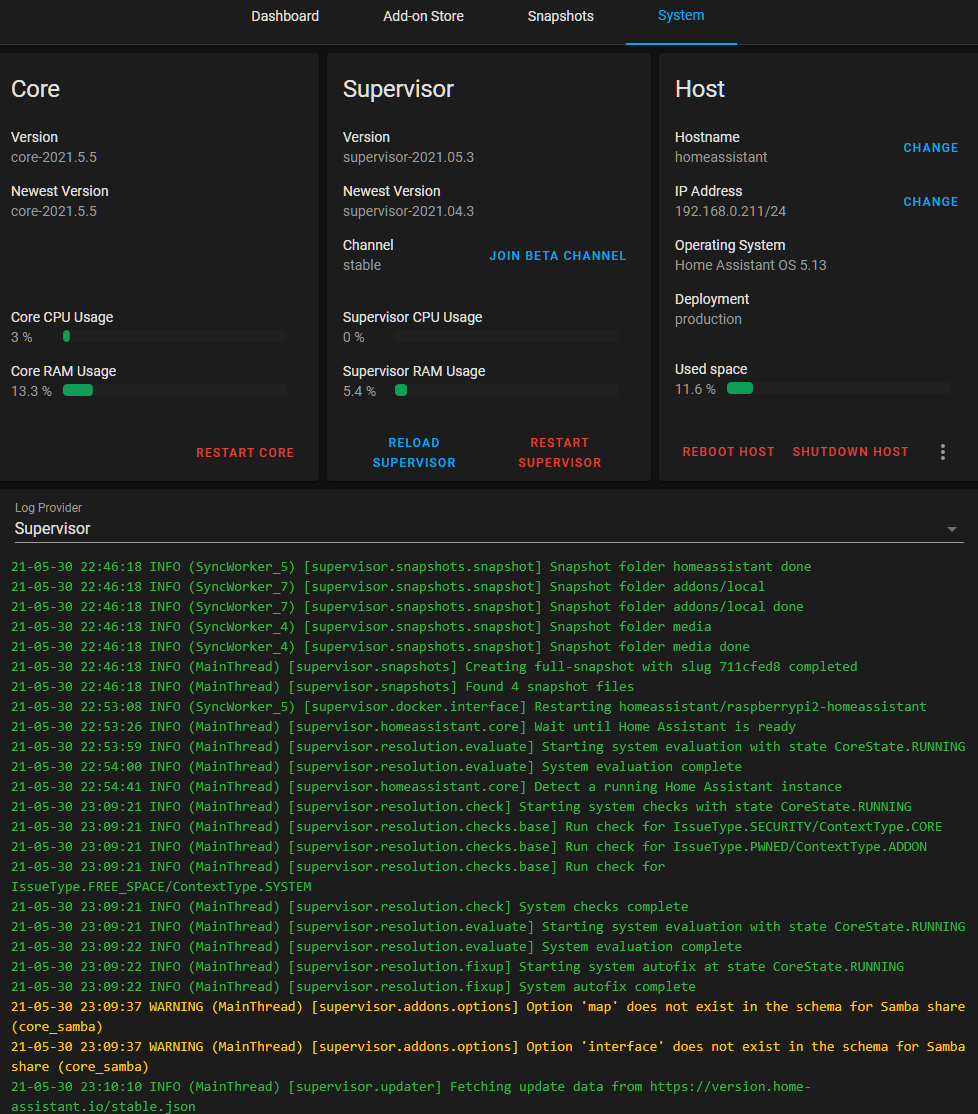
Task: Click RESTART CORE button
Action: click(245, 453)
